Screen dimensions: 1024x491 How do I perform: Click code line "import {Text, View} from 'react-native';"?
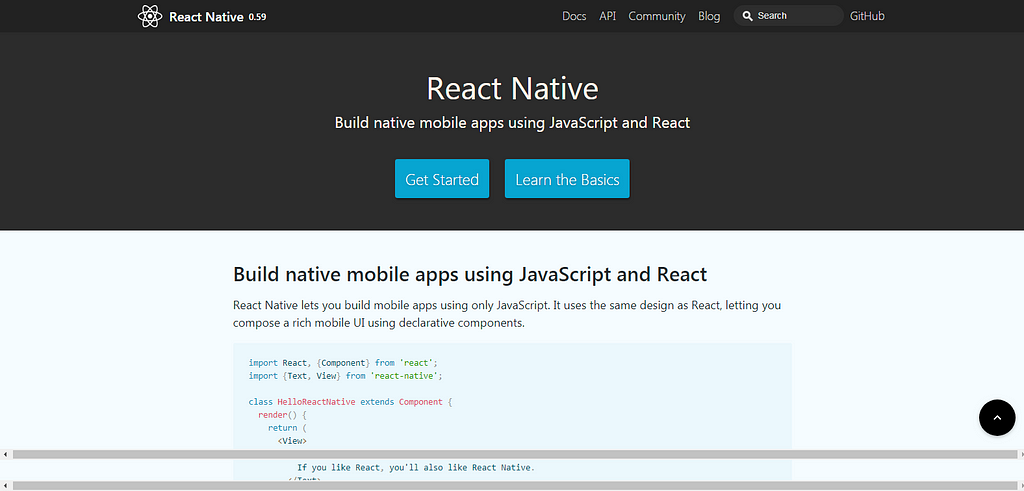(346, 376)
